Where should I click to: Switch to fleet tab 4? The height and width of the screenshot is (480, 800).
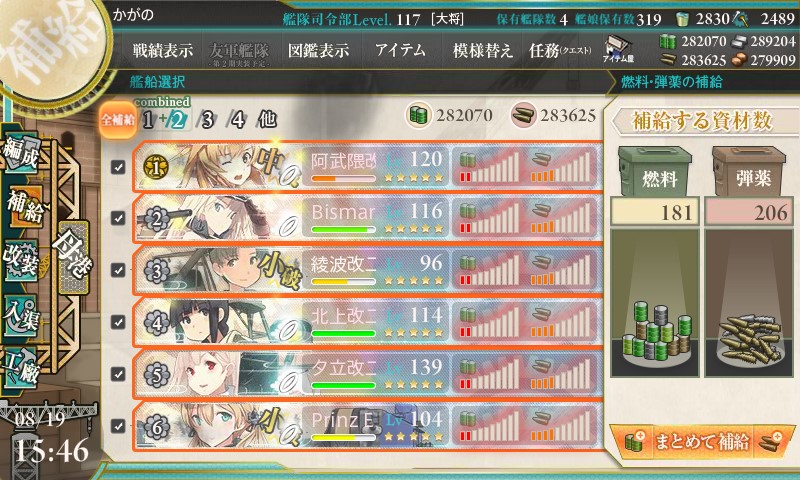point(238,120)
